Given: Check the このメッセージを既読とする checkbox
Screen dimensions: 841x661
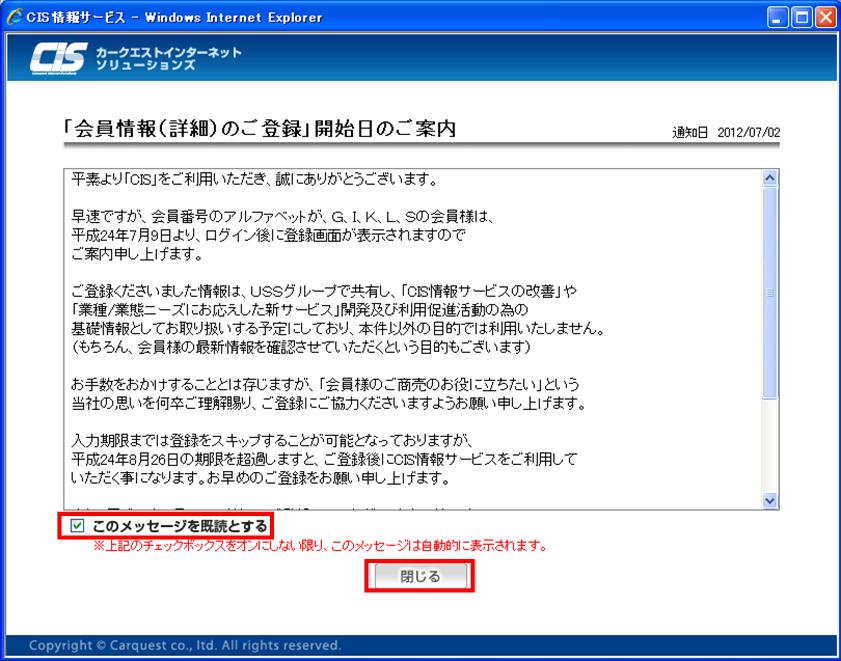Looking at the screenshot, I should click(77, 526).
